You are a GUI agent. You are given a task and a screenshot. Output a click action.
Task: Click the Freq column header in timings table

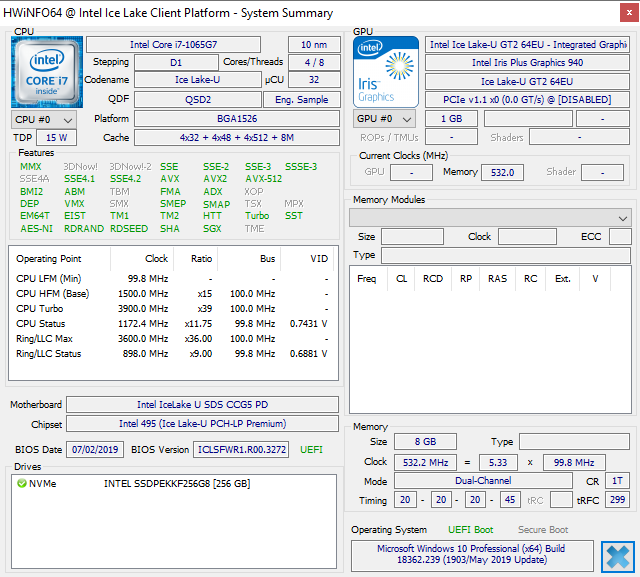coord(367,279)
